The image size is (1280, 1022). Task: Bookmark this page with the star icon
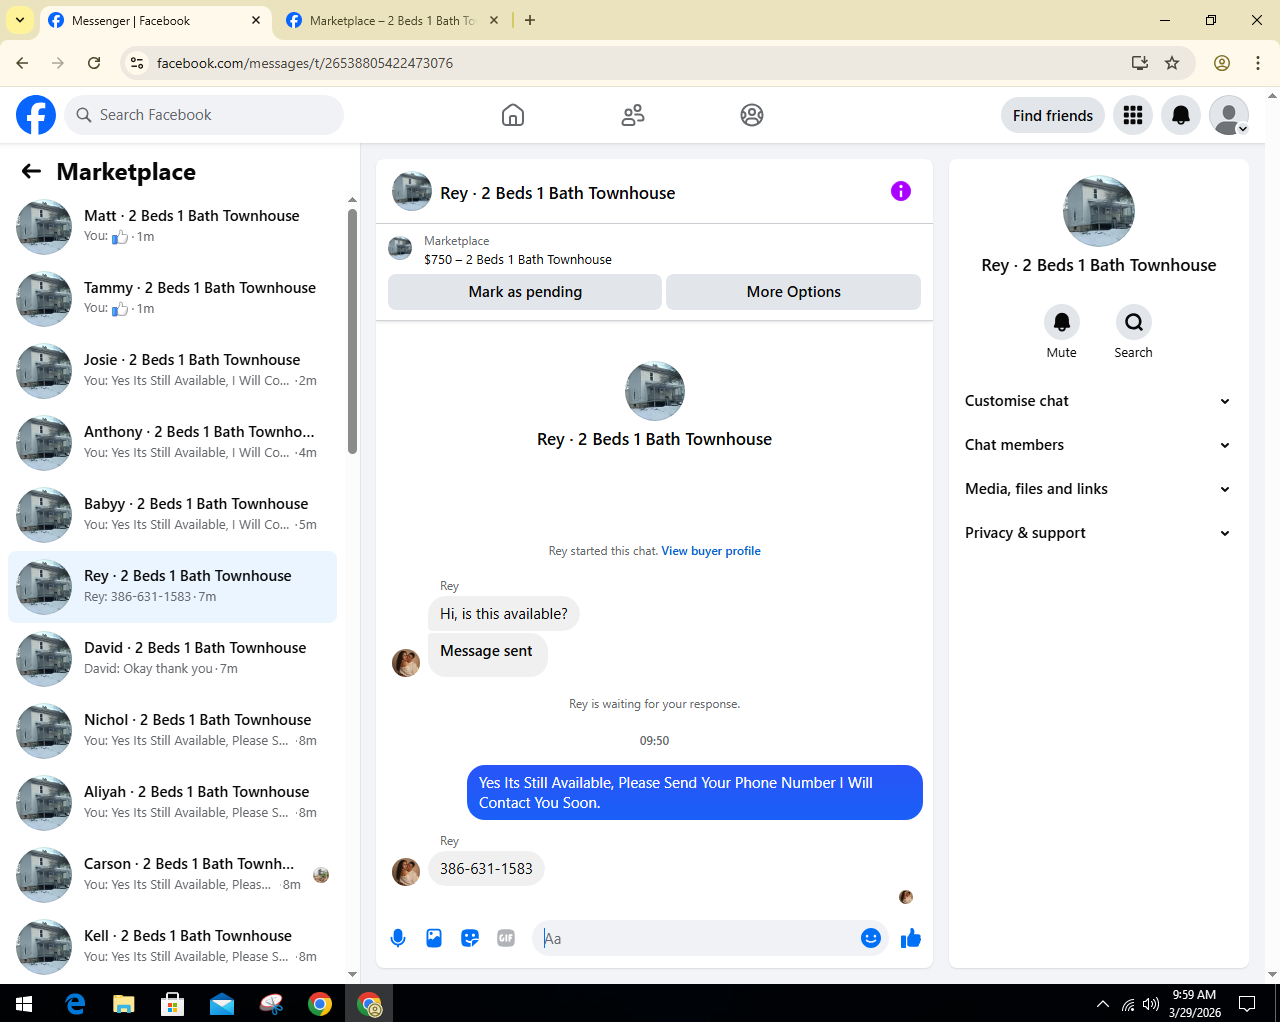[1172, 63]
